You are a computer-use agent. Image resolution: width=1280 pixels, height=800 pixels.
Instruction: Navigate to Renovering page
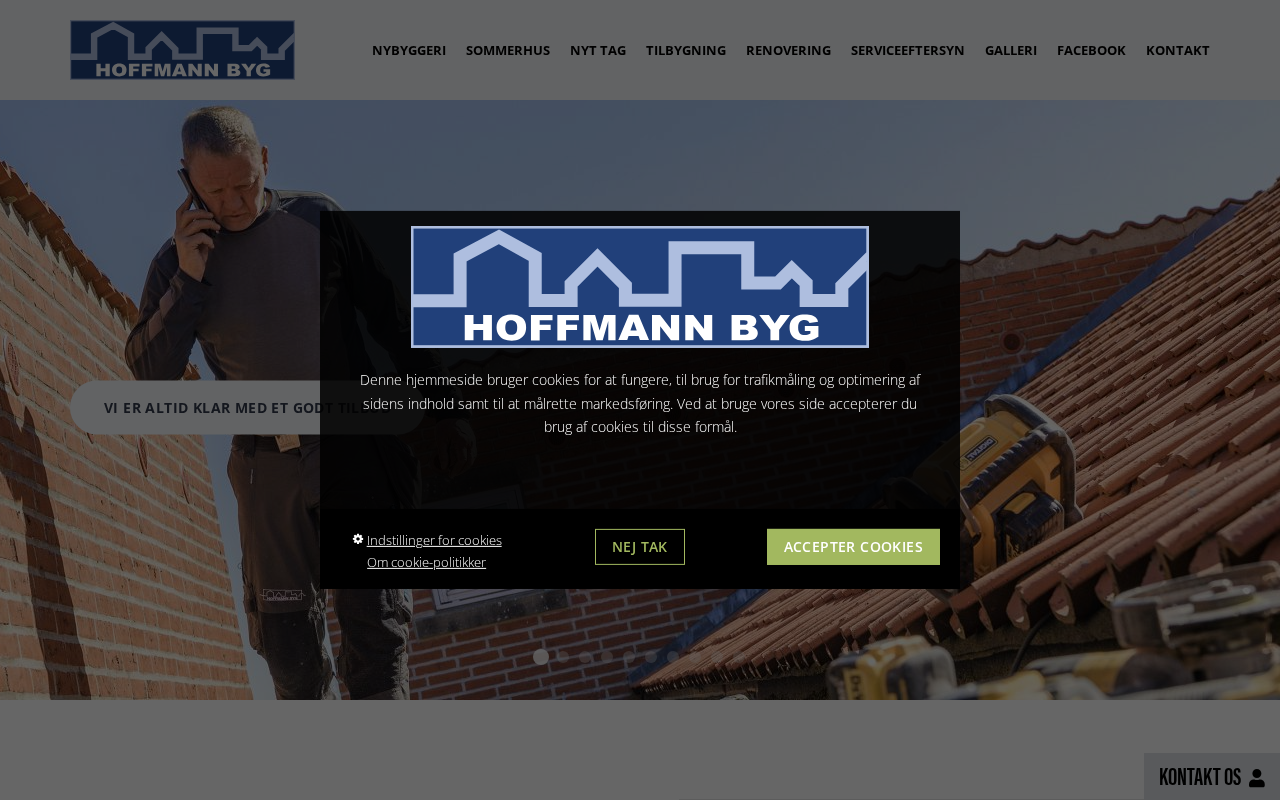click(x=788, y=50)
